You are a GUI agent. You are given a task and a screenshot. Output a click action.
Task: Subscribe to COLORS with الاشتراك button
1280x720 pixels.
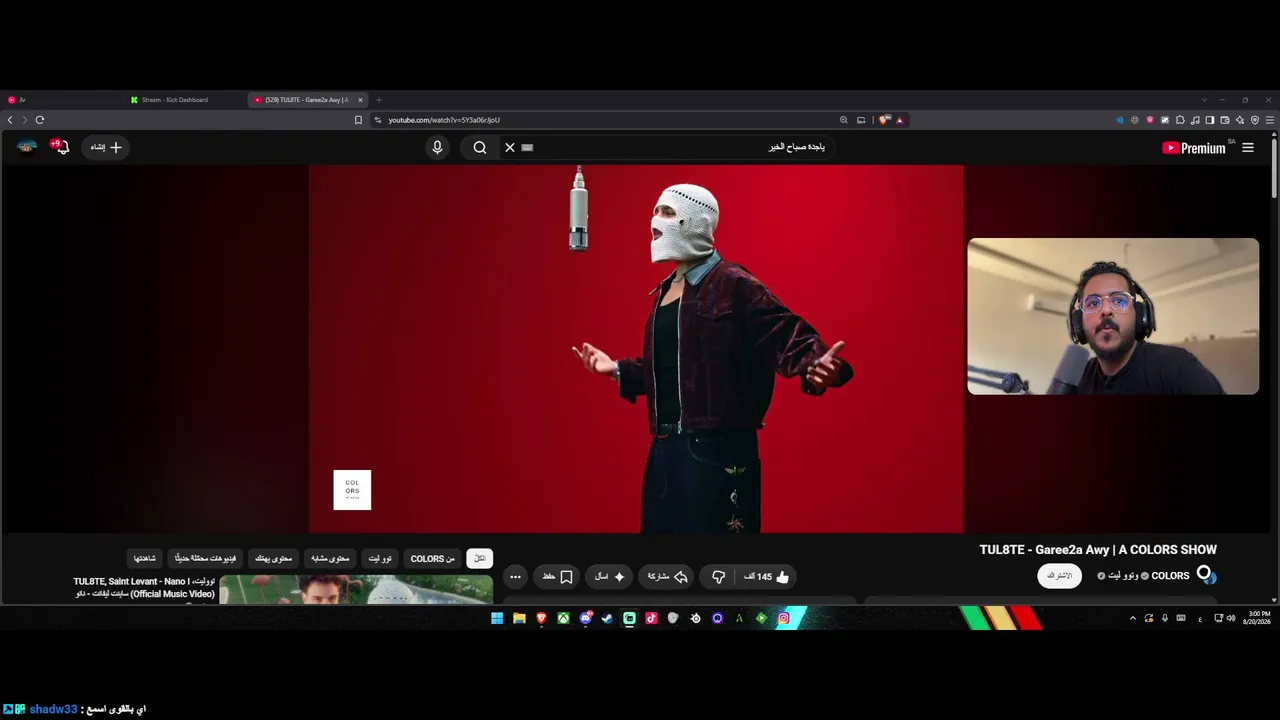pos(1059,576)
